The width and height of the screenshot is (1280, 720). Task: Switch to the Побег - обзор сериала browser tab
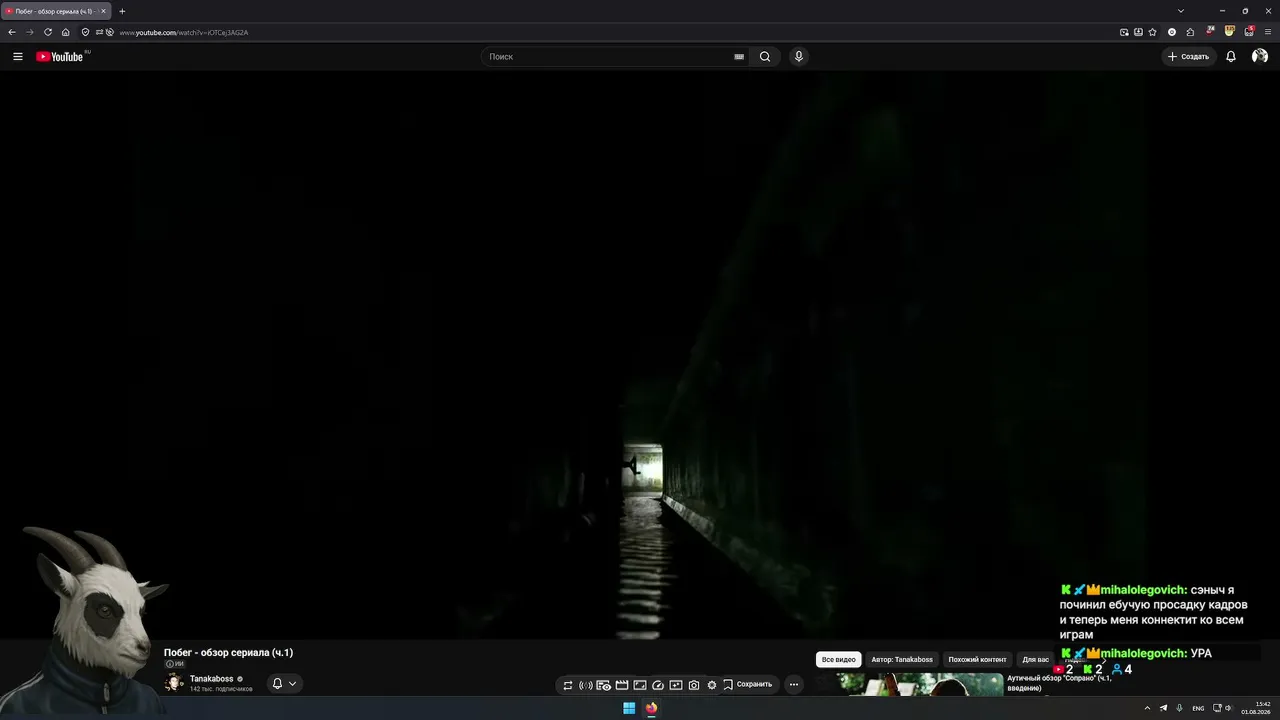pyautogui.click(x=55, y=11)
